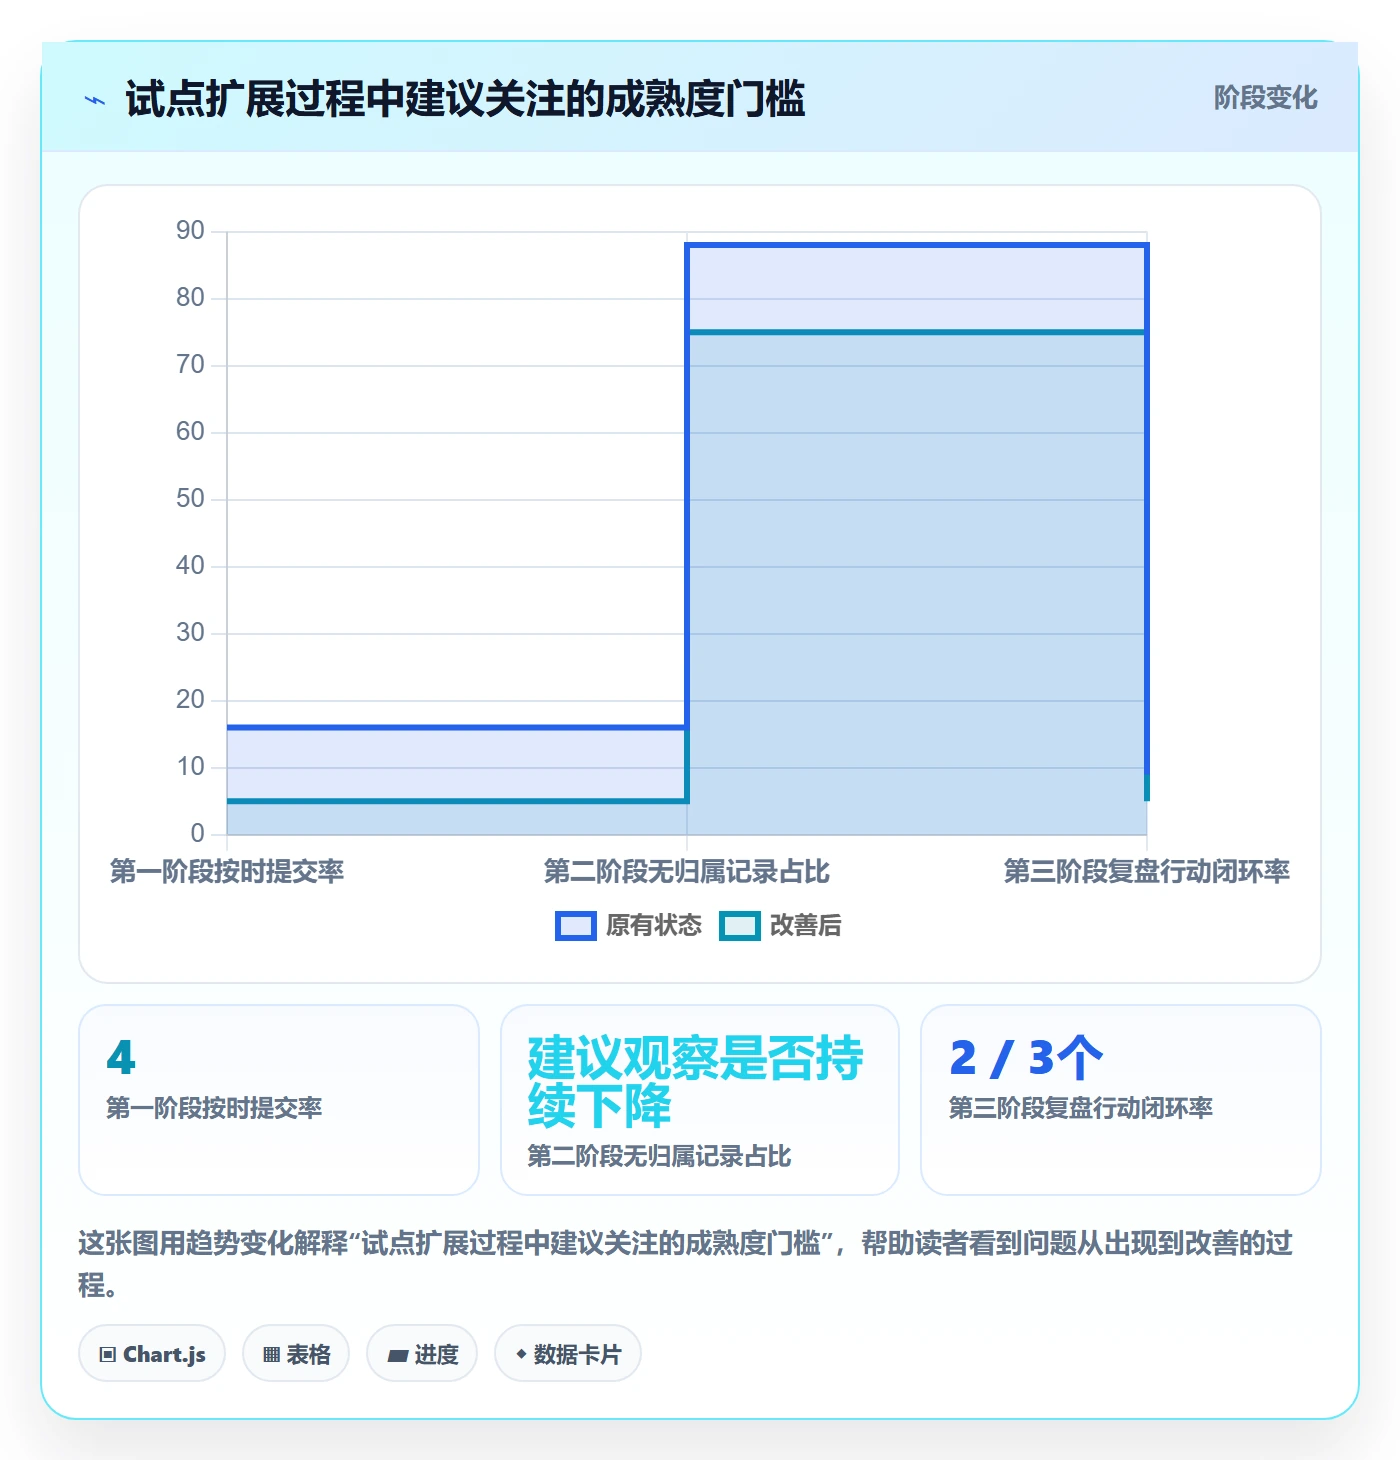Click the y-axis tick label 50
Image resolution: width=1400 pixels, height=1460 pixels.
click(190, 499)
